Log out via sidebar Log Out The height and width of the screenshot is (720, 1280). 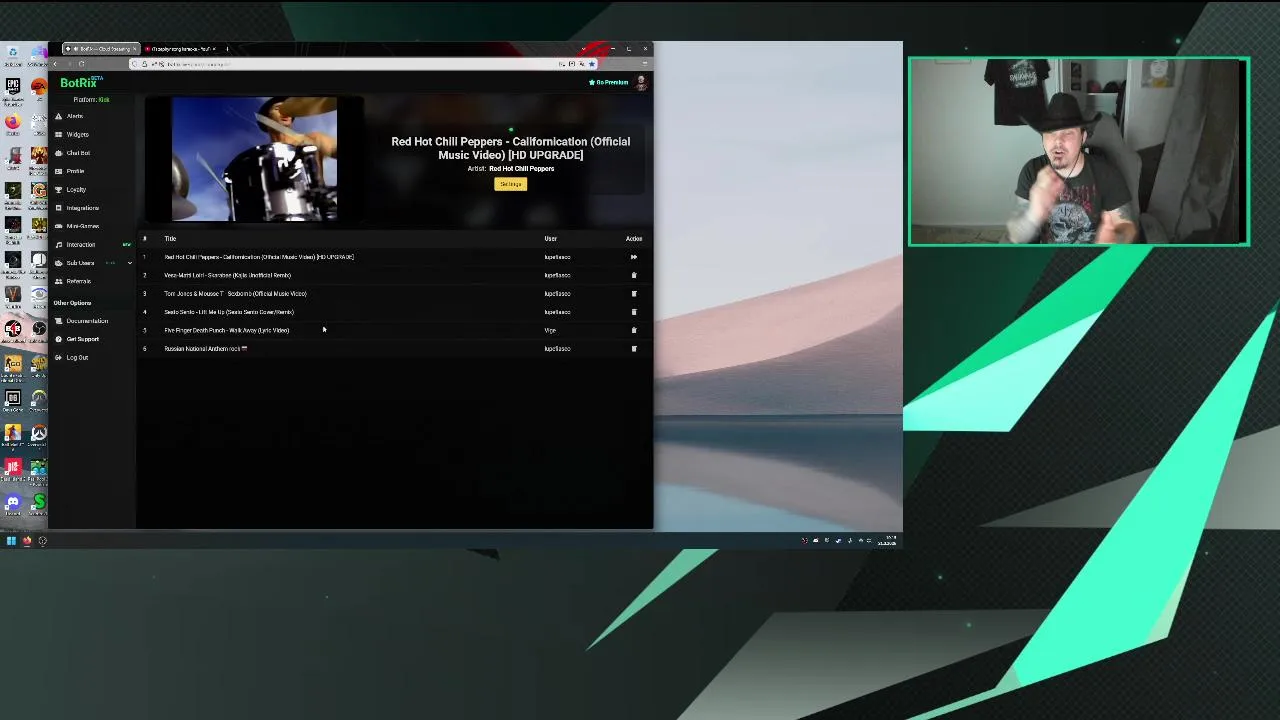click(x=72, y=357)
